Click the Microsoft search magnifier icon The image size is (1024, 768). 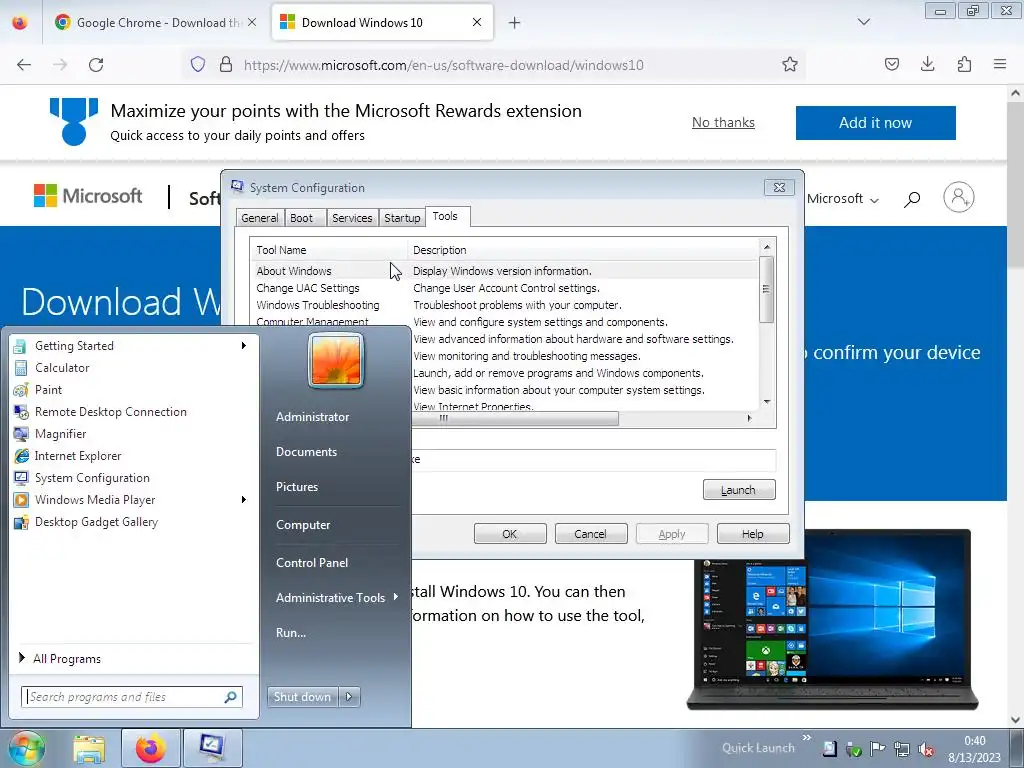coord(912,199)
